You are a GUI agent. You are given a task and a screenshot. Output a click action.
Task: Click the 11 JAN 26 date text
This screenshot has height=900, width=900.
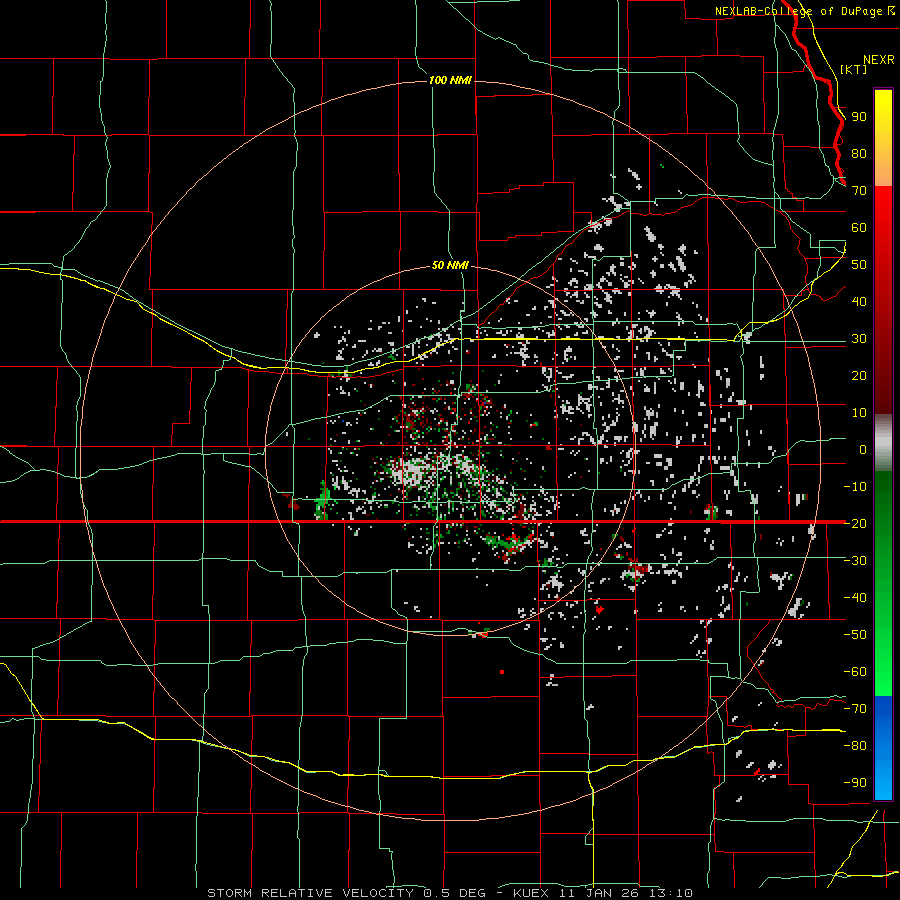click(x=601, y=893)
